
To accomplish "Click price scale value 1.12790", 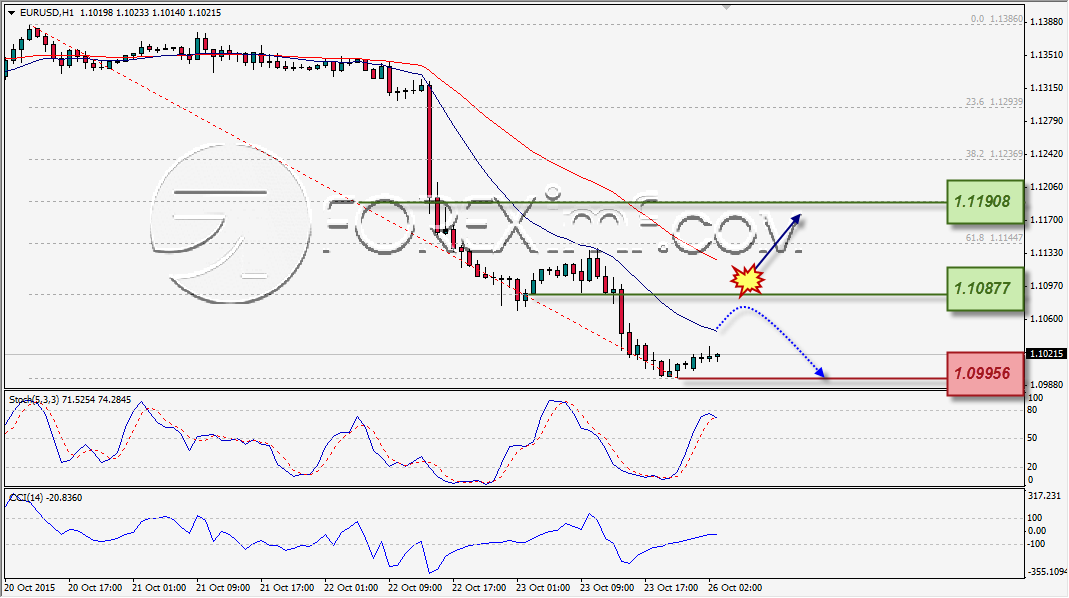I will coord(1047,121).
